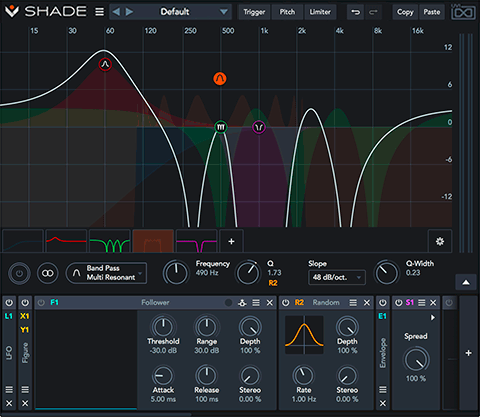
Task: Click the Frequency knob
Action: pyautogui.click(x=176, y=273)
